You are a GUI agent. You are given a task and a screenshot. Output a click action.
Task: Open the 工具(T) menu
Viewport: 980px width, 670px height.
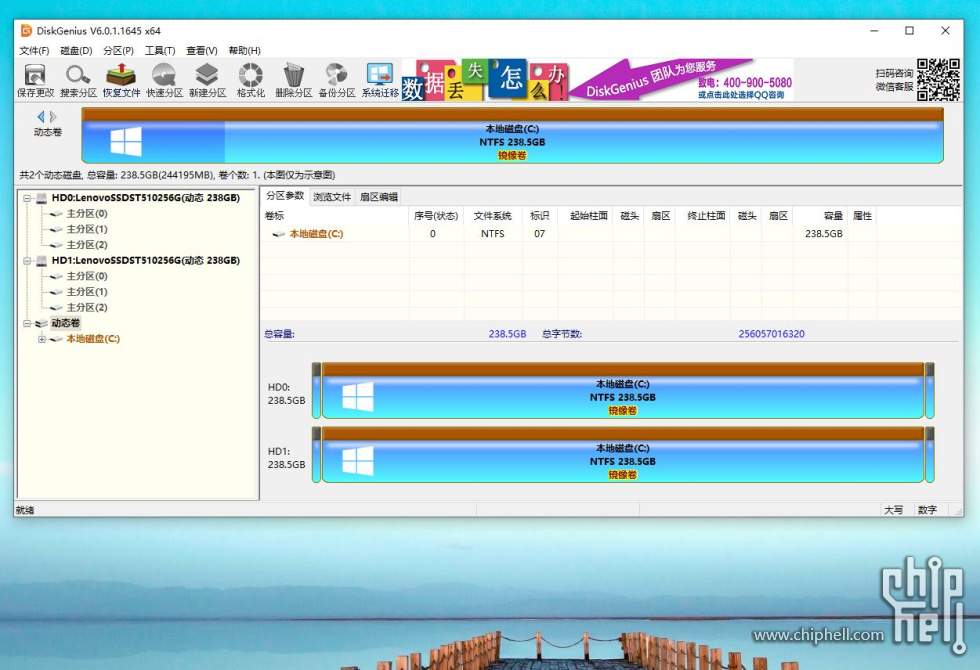pos(160,51)
